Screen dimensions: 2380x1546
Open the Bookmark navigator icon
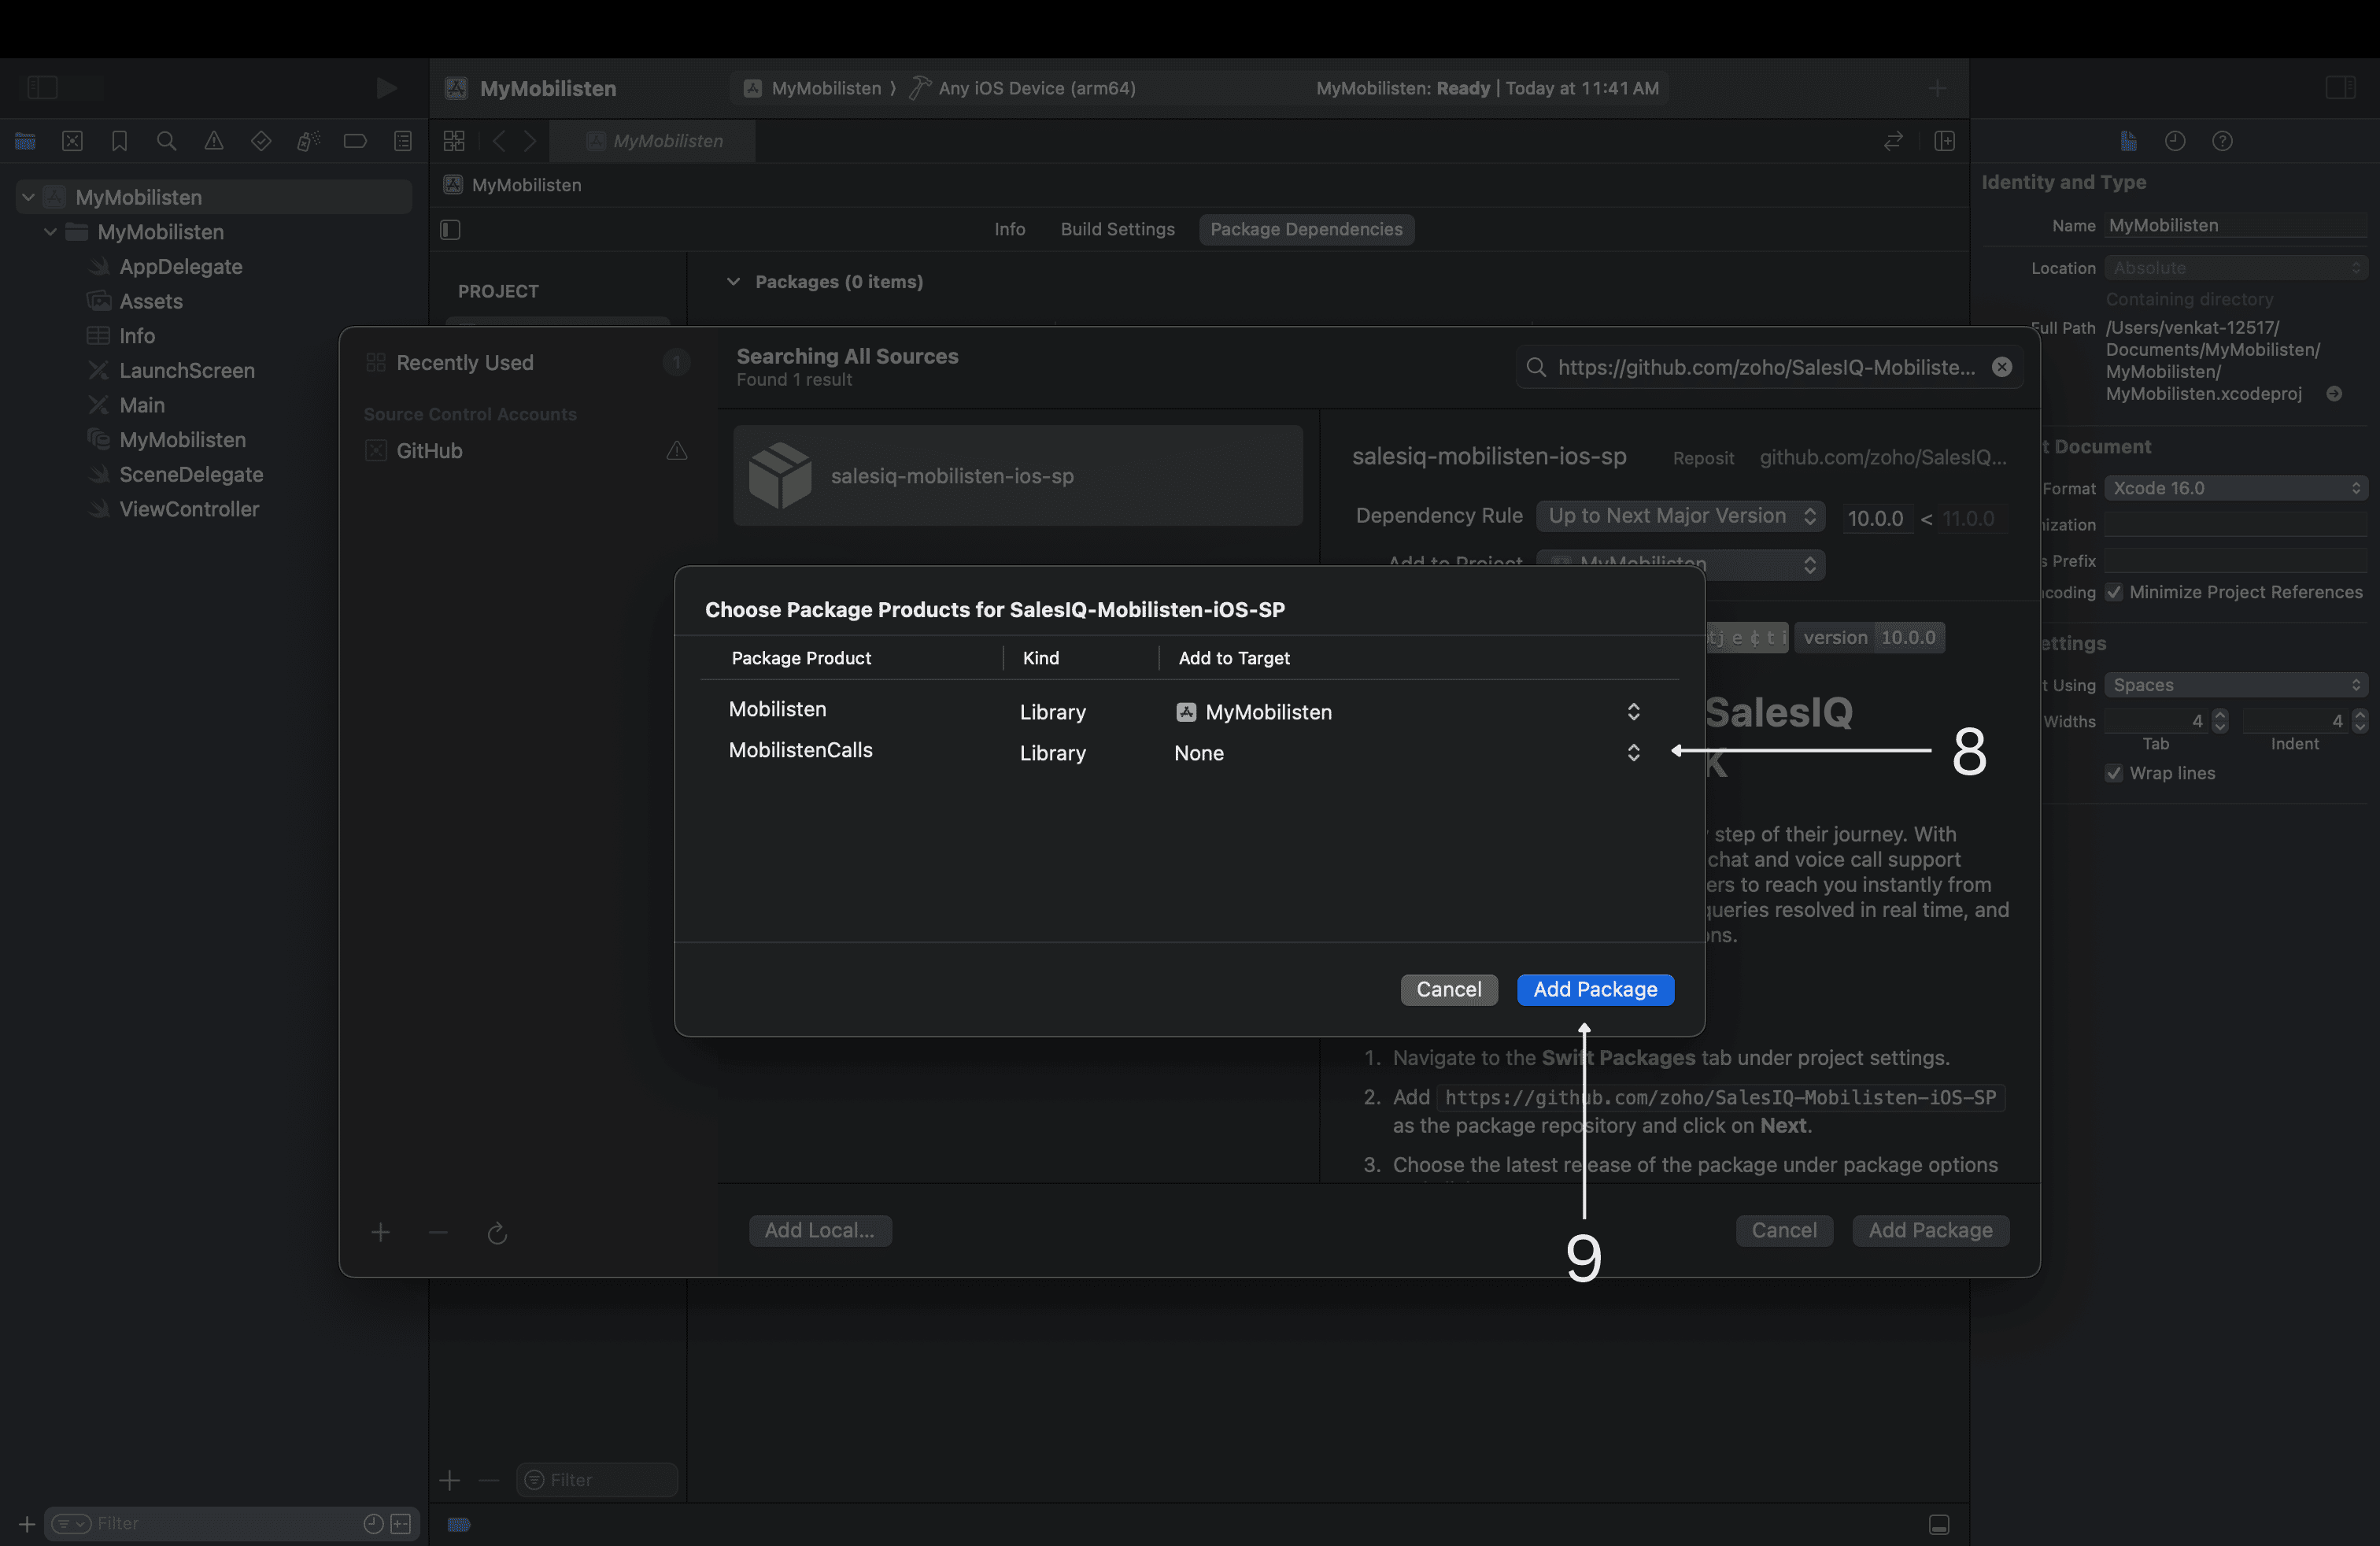[x=119, y=141]
